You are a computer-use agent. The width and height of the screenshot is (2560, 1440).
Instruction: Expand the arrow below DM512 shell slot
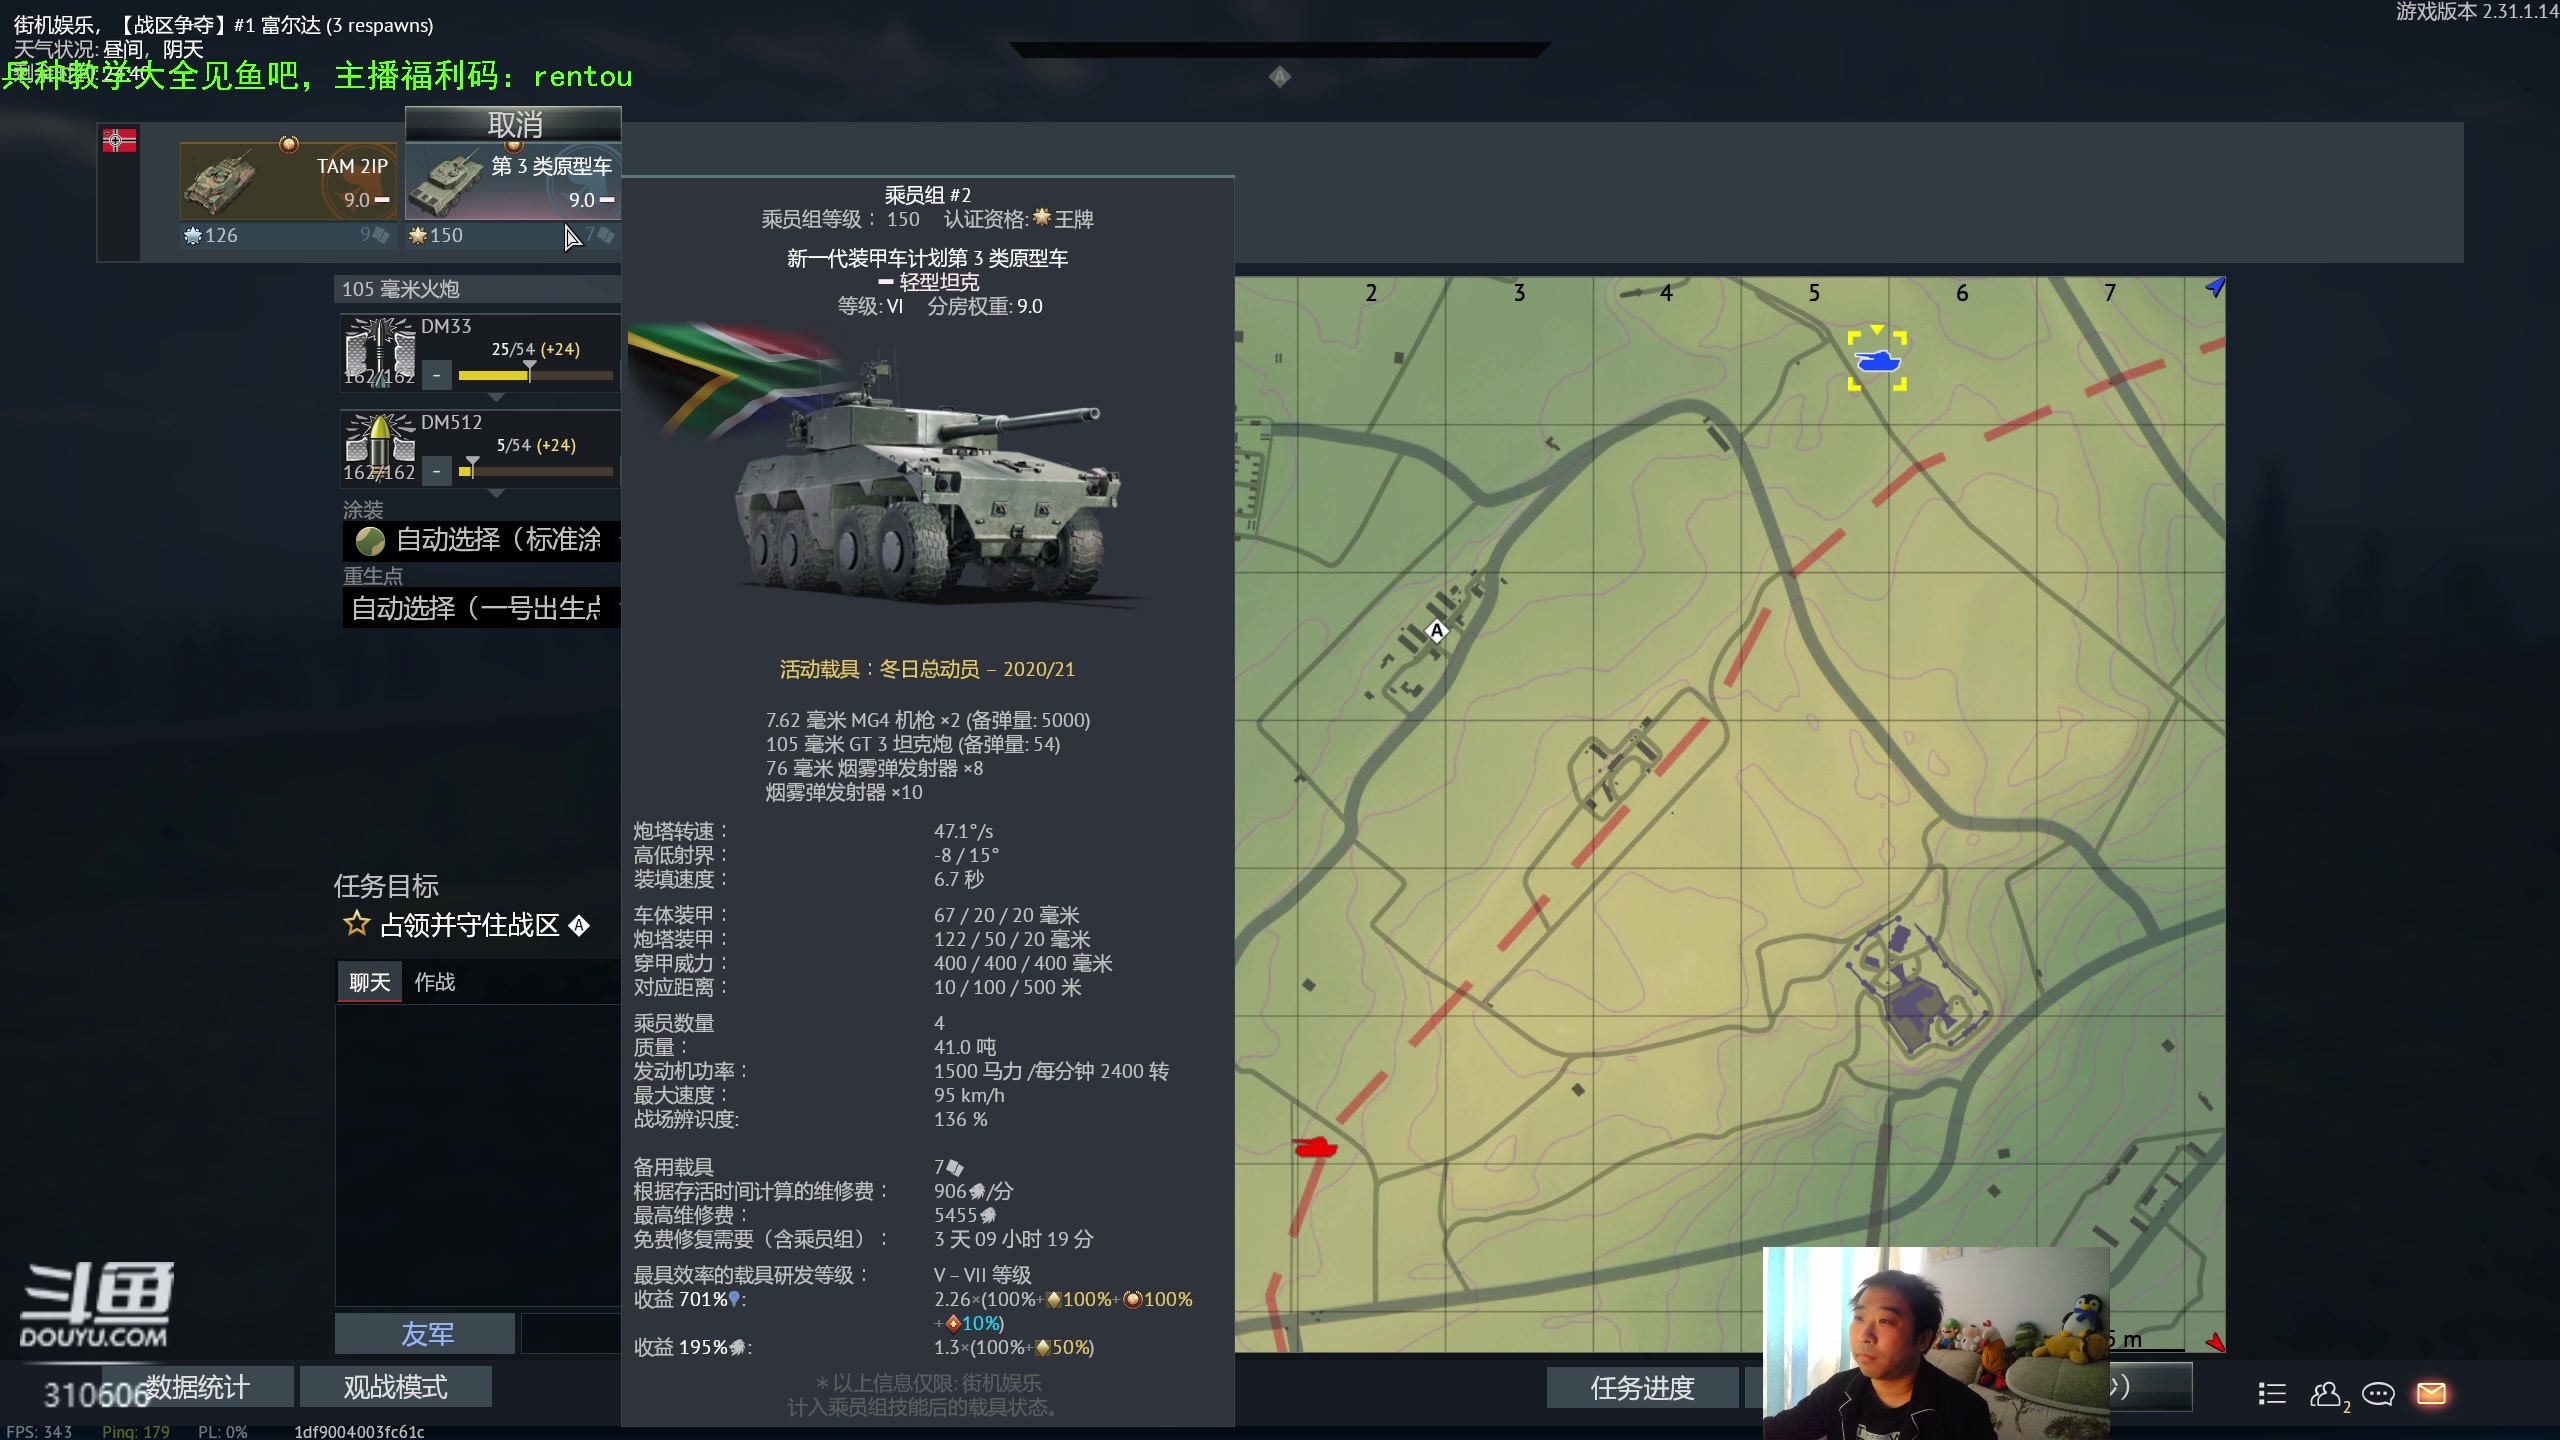(x=496, y=493)
